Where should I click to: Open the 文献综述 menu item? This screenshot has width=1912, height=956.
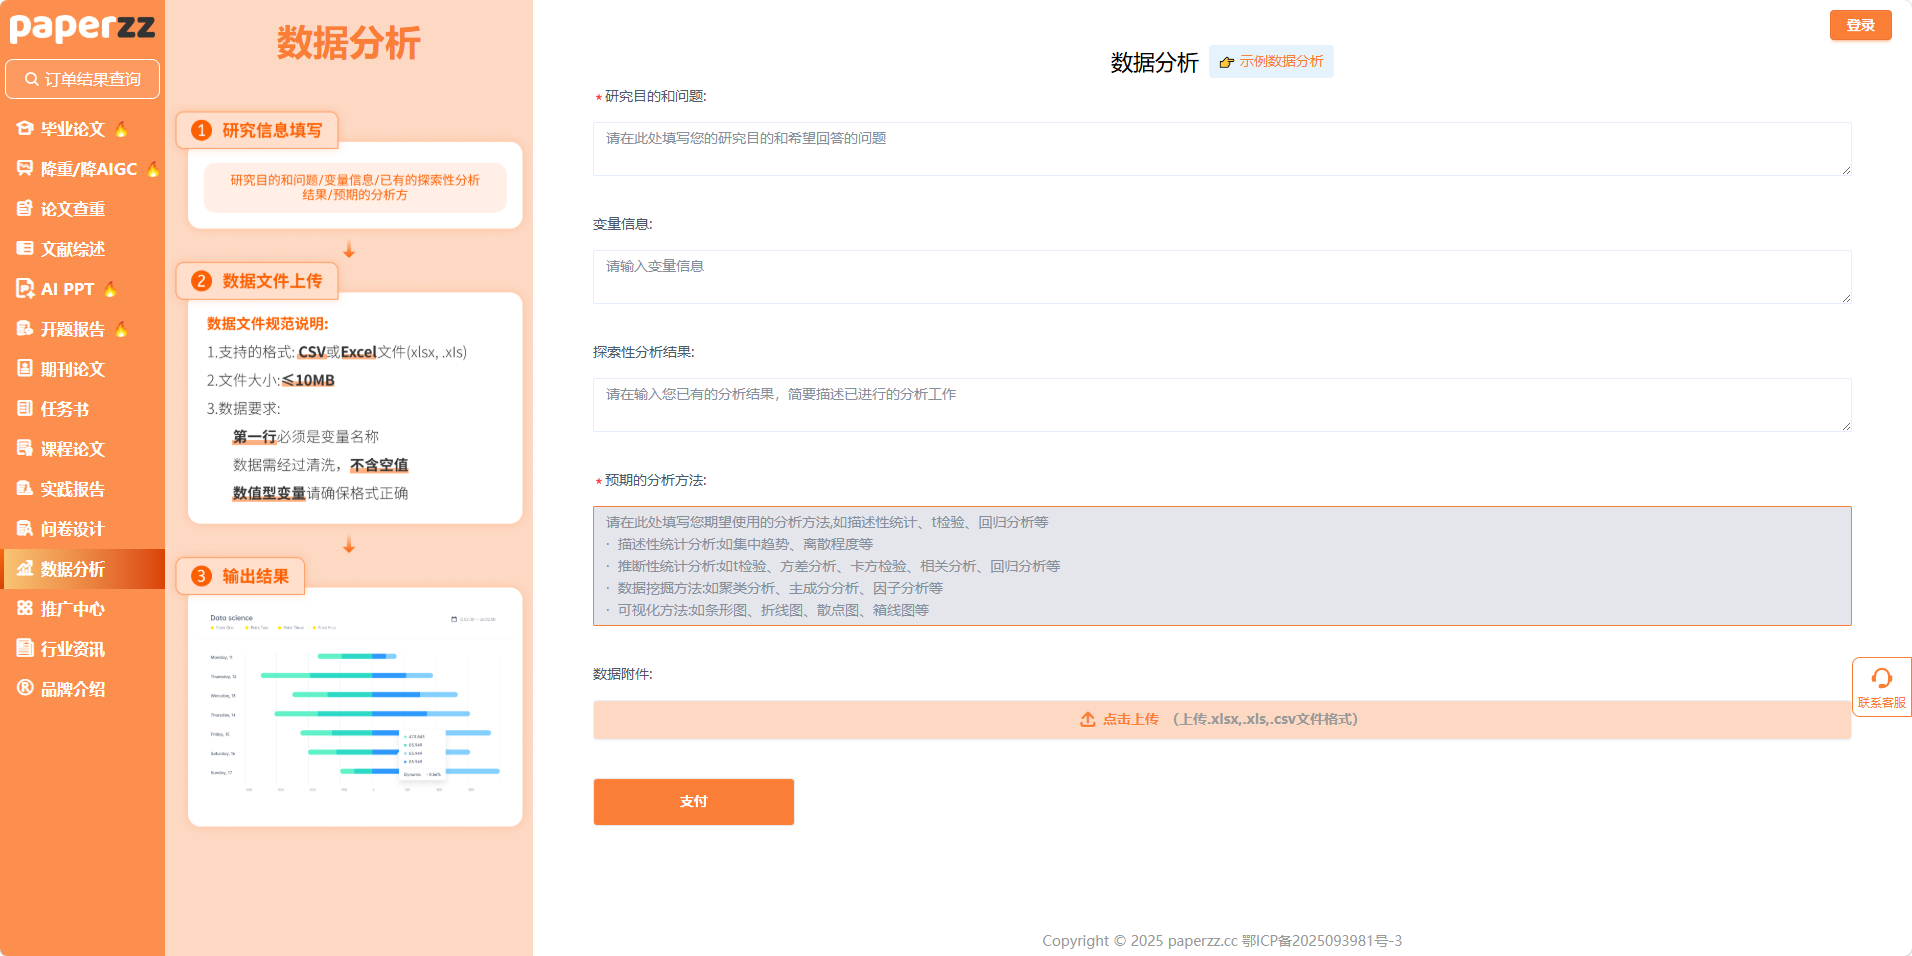pos(72,249)
